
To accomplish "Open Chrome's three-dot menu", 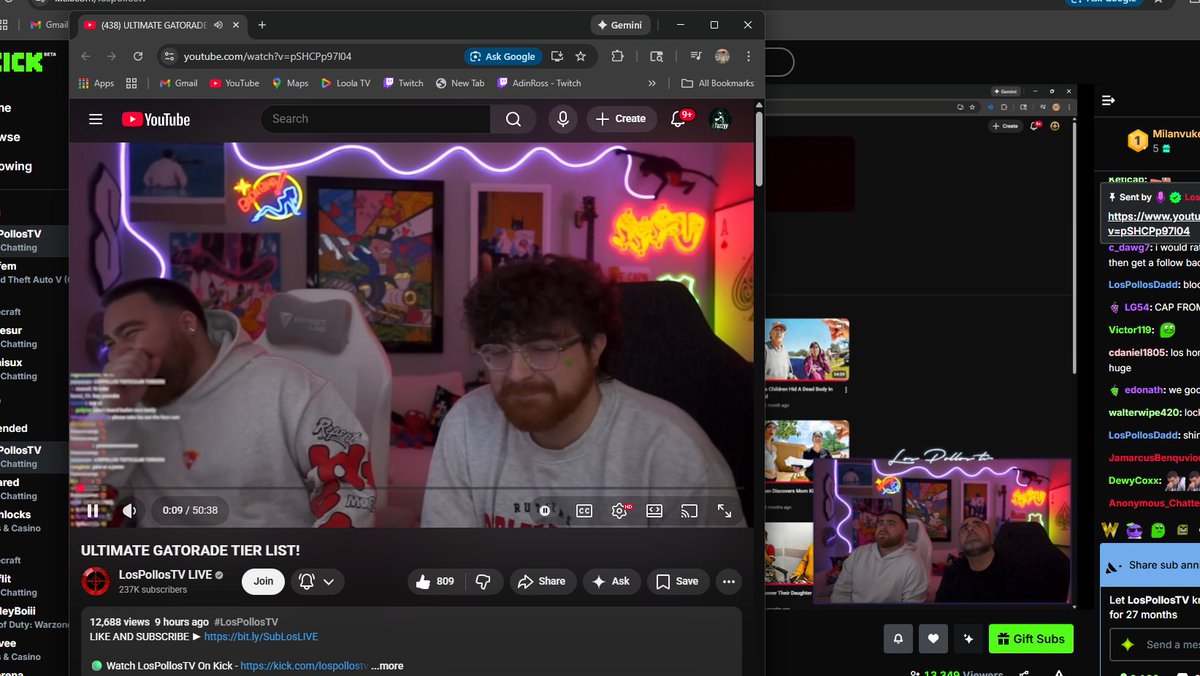I will click(x=748, y=57).
